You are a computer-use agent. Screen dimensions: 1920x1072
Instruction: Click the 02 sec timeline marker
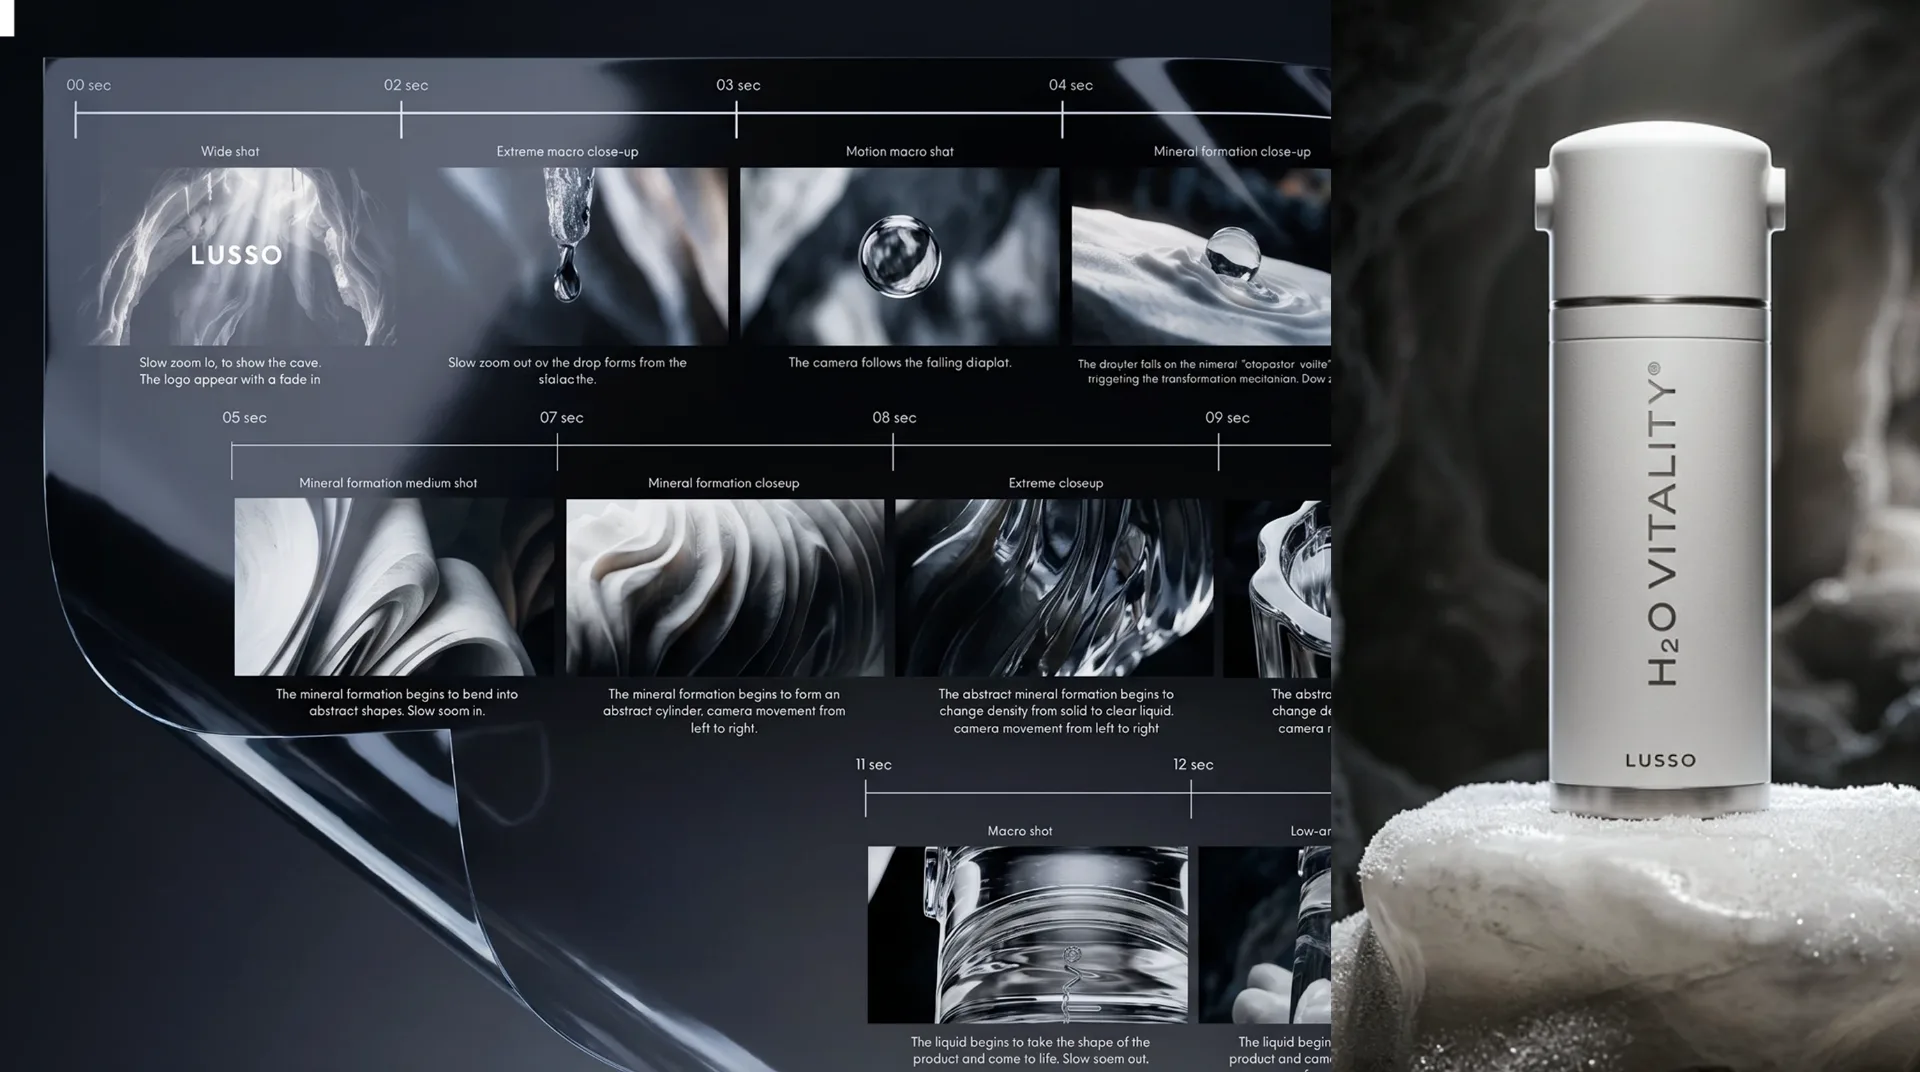pyautogui.click(x=406, y=85)
